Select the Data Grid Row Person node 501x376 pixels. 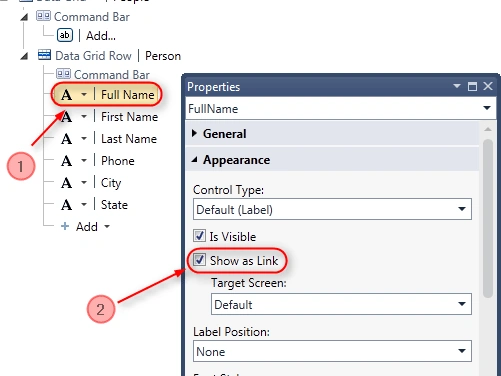click(x=109, y=56)
